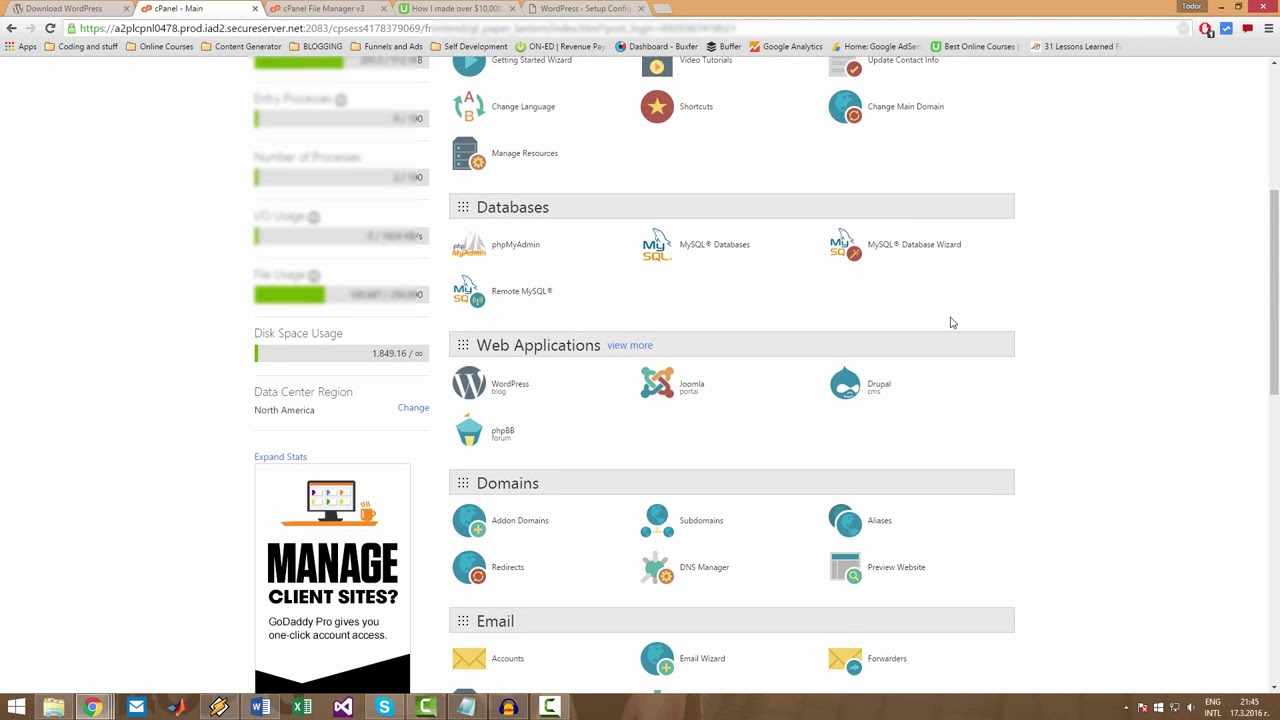Image resolution: width=1280 pixels, height=720 pixels.
Task: Switch to the WordPress Setup Config tab
Action: click(x=585, y=9)
